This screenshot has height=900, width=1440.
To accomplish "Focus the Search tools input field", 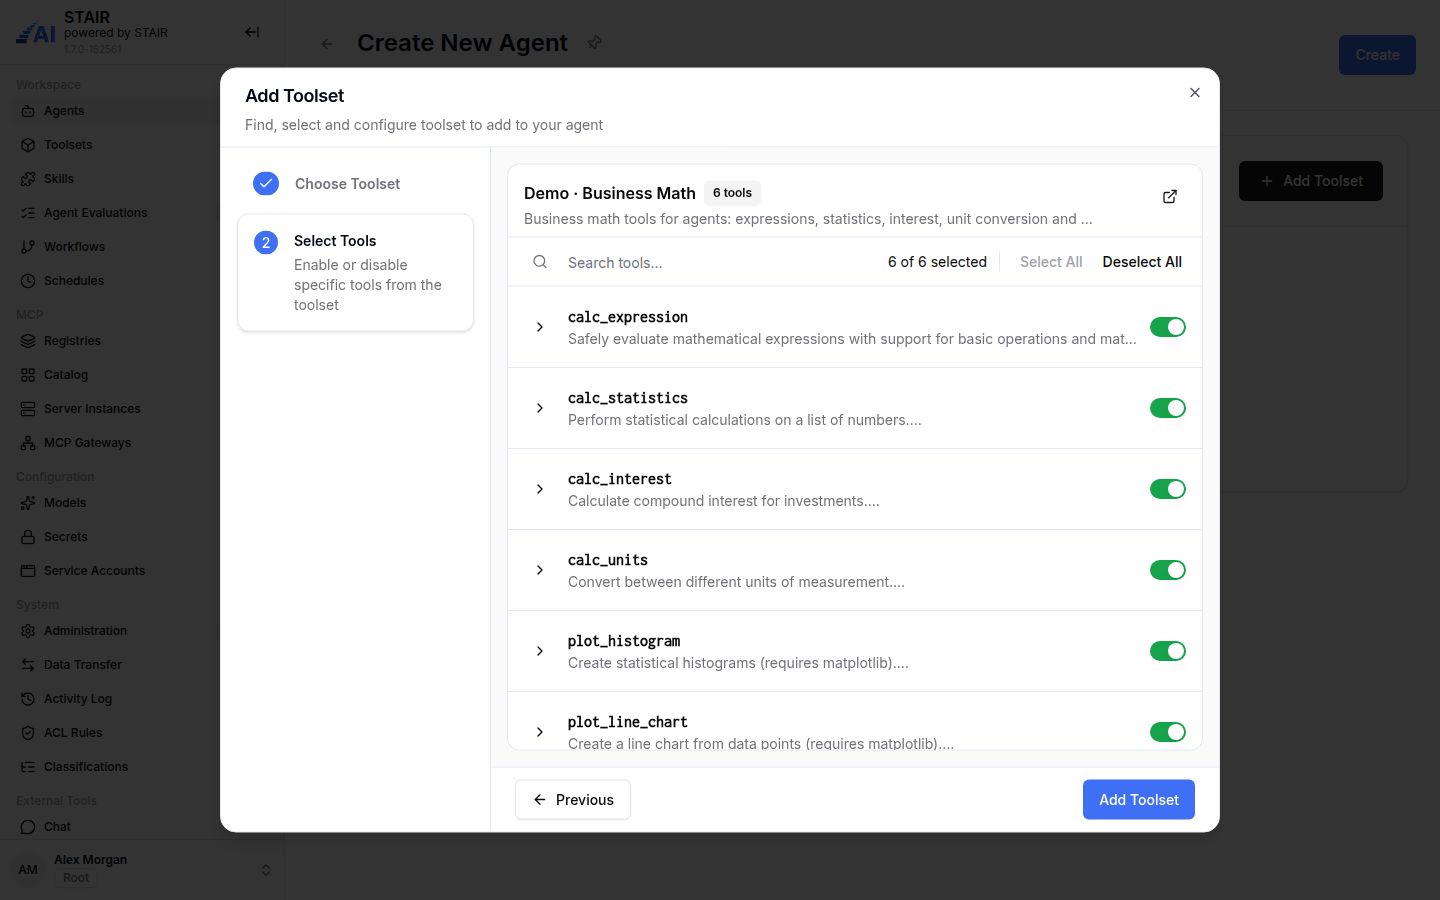I will pos(720,263).
